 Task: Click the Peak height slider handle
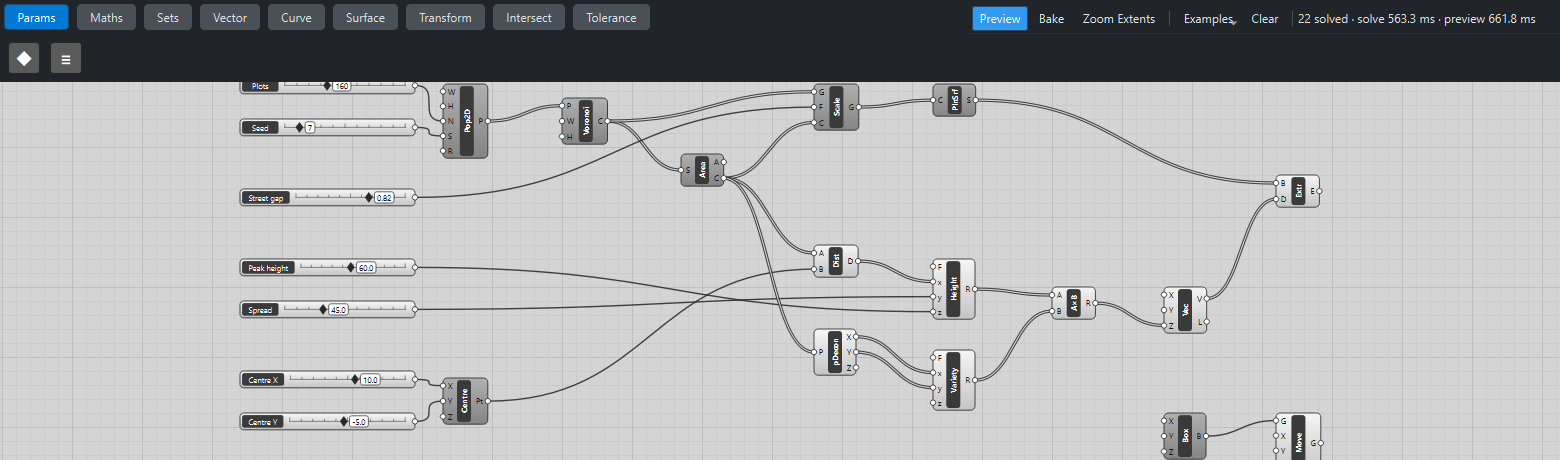click(350, 268)
